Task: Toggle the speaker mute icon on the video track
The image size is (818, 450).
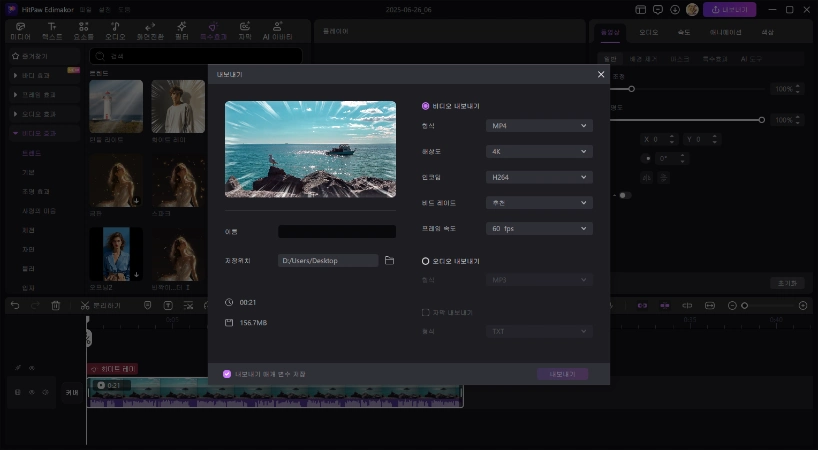Action: (x=45, y=392)
